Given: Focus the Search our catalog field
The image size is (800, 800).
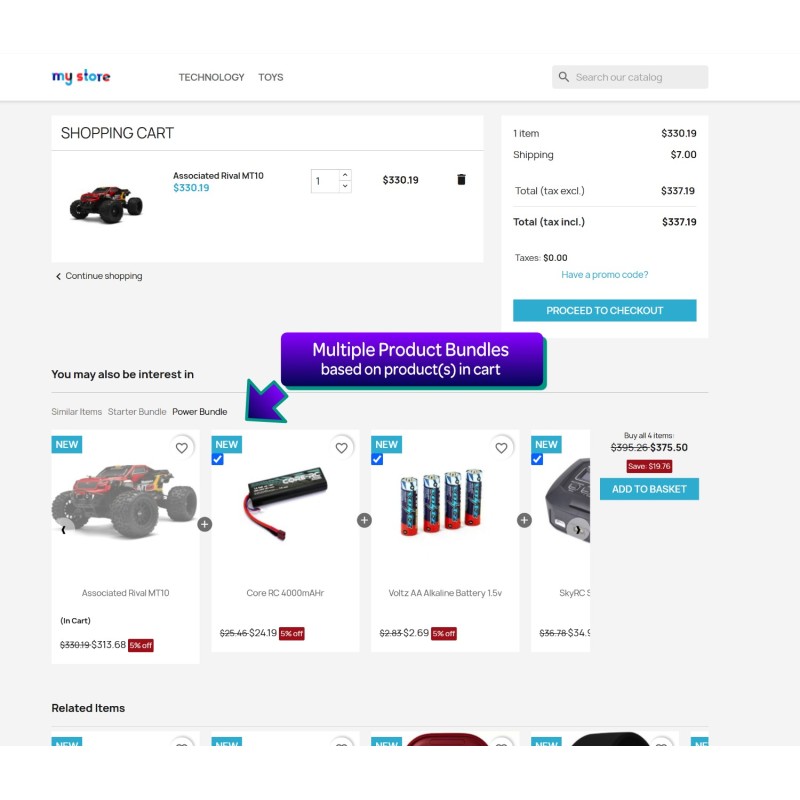Looking at the screenshot, I should [x=630, y=77].
